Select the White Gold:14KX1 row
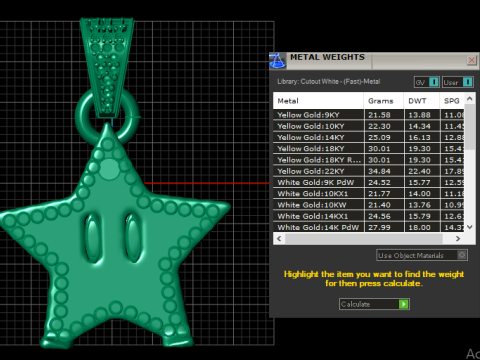This screenshot has height=360, width=480. [x=369, y=216]
